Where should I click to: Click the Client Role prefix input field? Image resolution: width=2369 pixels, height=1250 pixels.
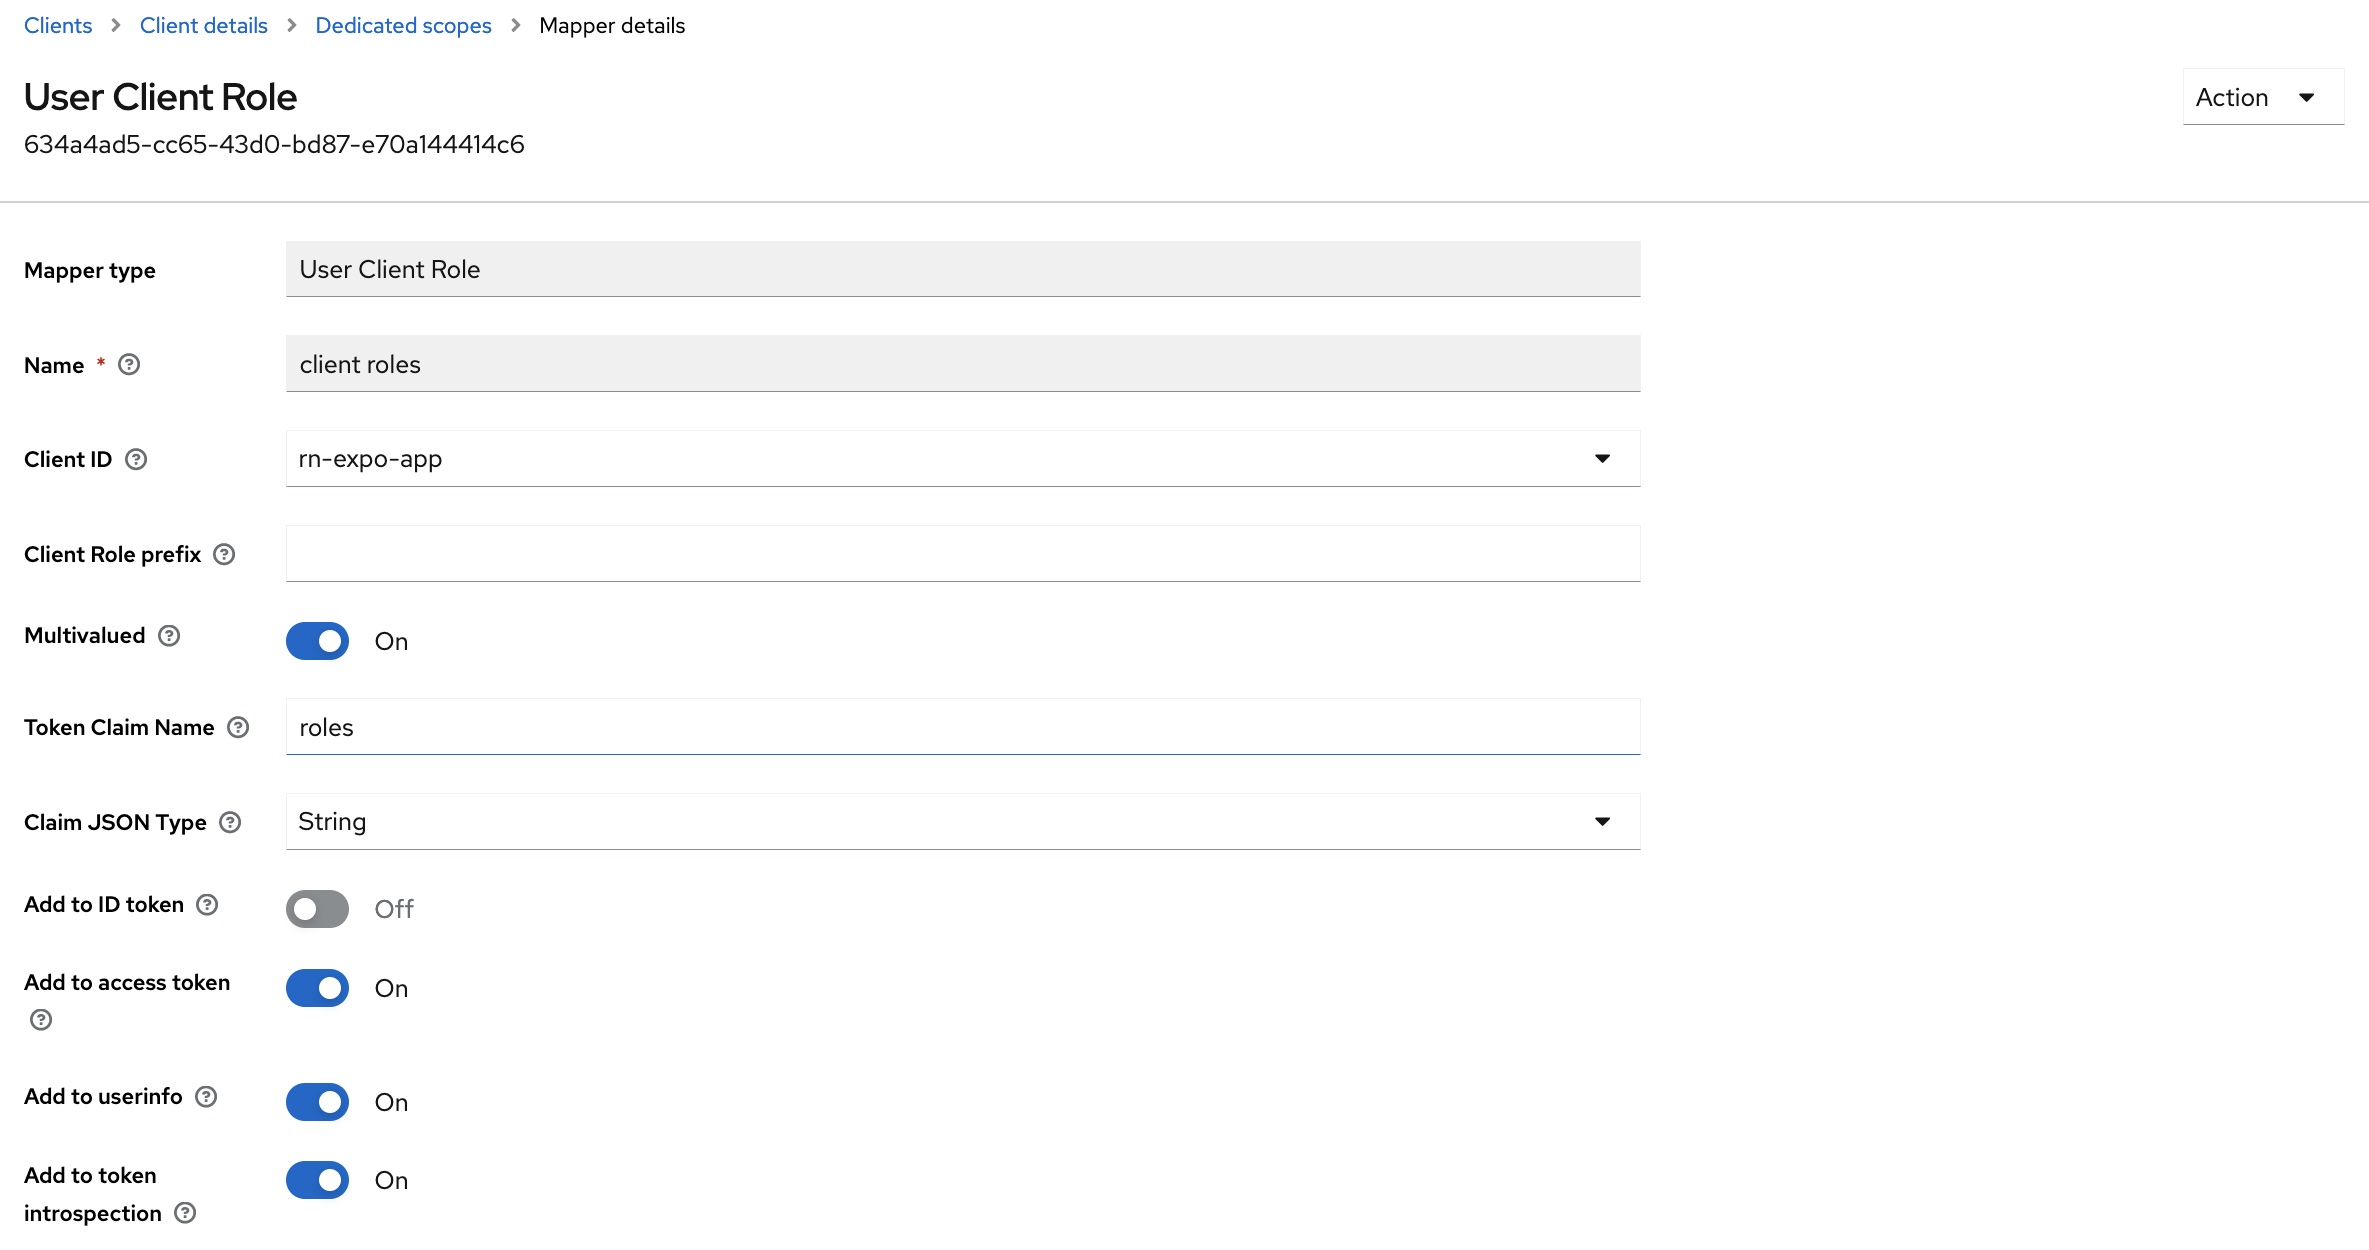click(x=962, y=553)
